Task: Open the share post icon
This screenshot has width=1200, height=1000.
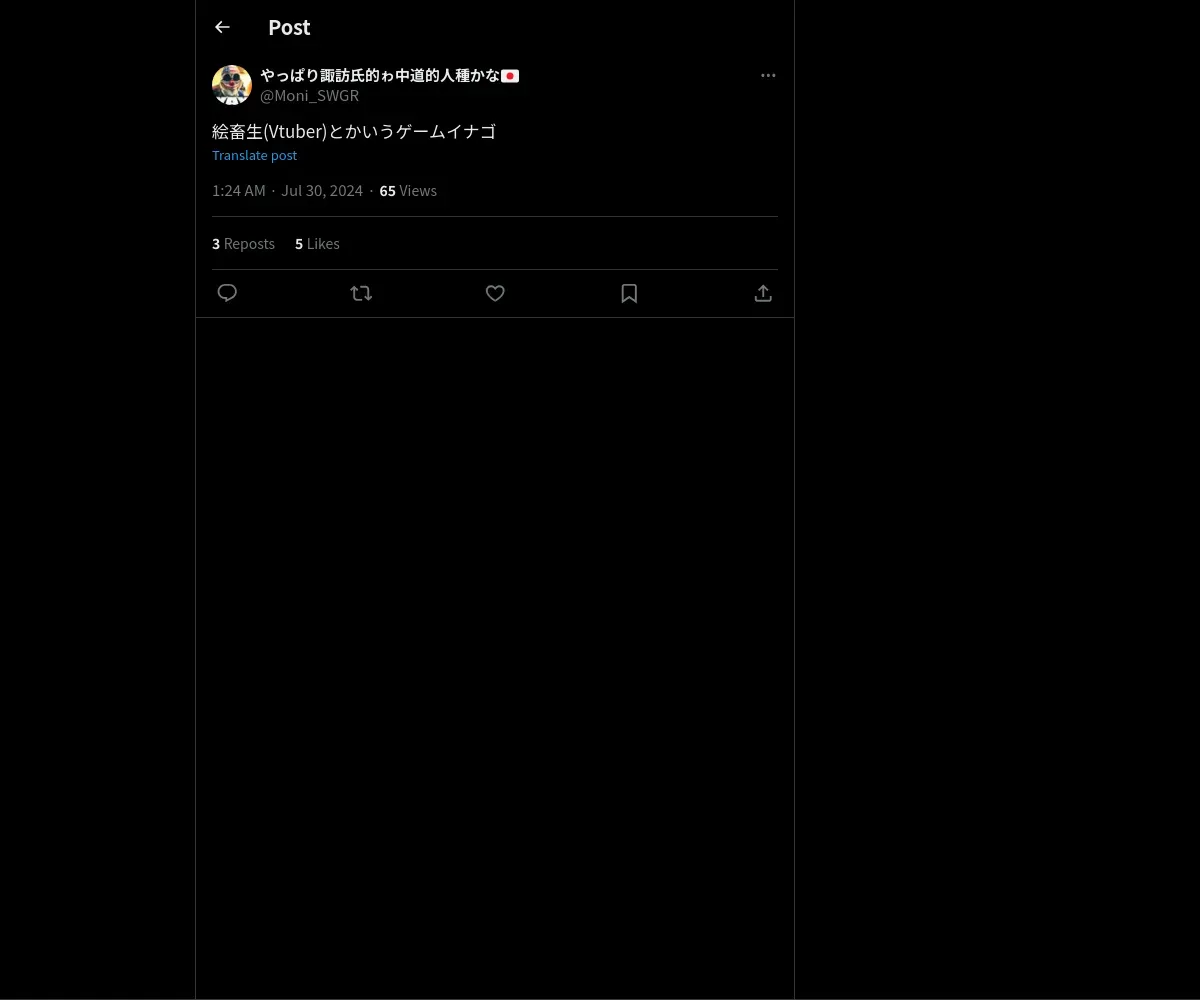Action: (763, 293)
